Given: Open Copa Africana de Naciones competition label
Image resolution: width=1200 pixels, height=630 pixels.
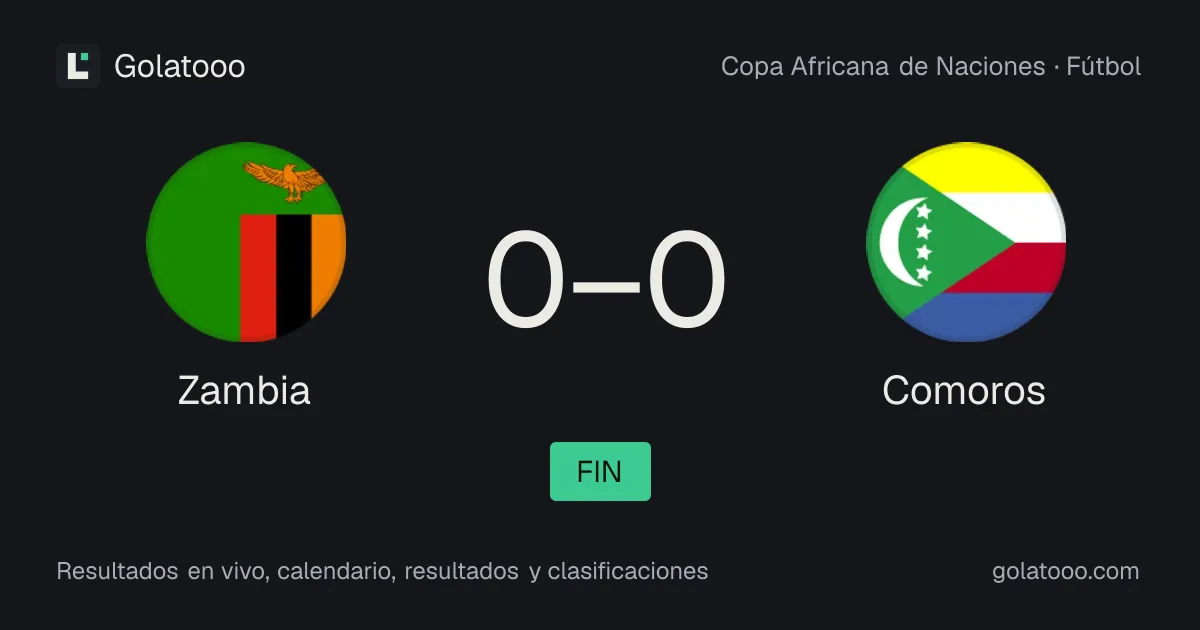Looking at the screenshot, I should [883, 66].
